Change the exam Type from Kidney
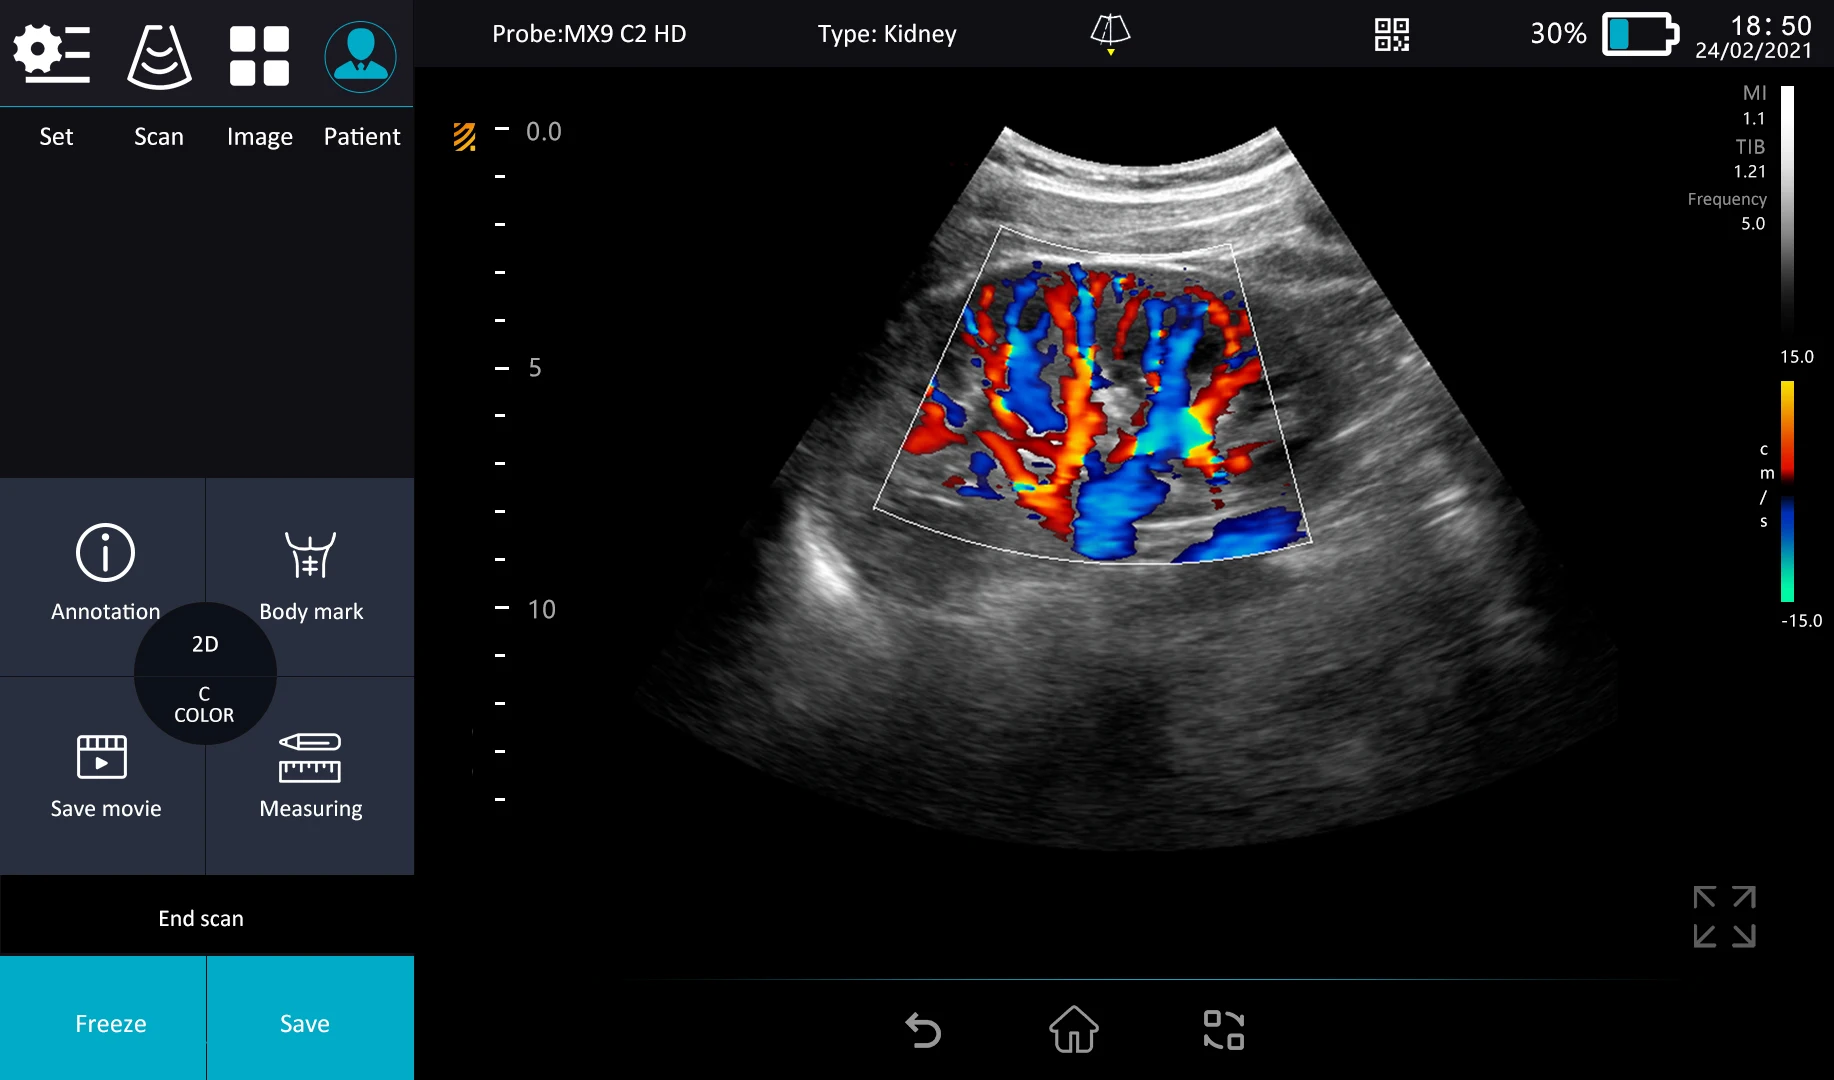Screen dimensions: 1834x1080 pyautogui.click(x=884, y=33)
